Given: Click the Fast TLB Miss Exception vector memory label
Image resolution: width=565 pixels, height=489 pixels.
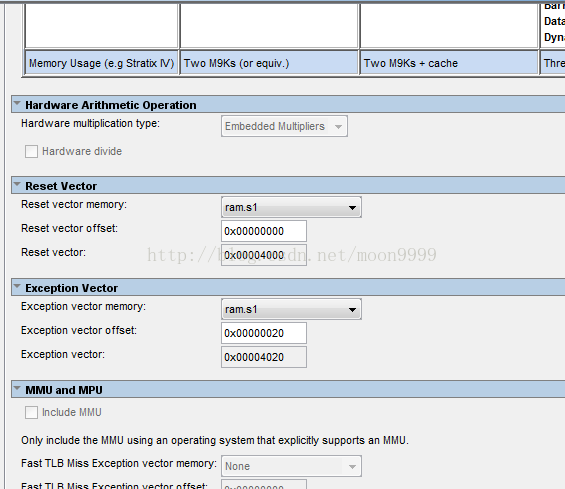Looking at the screenshot, I should pos(119,463).
